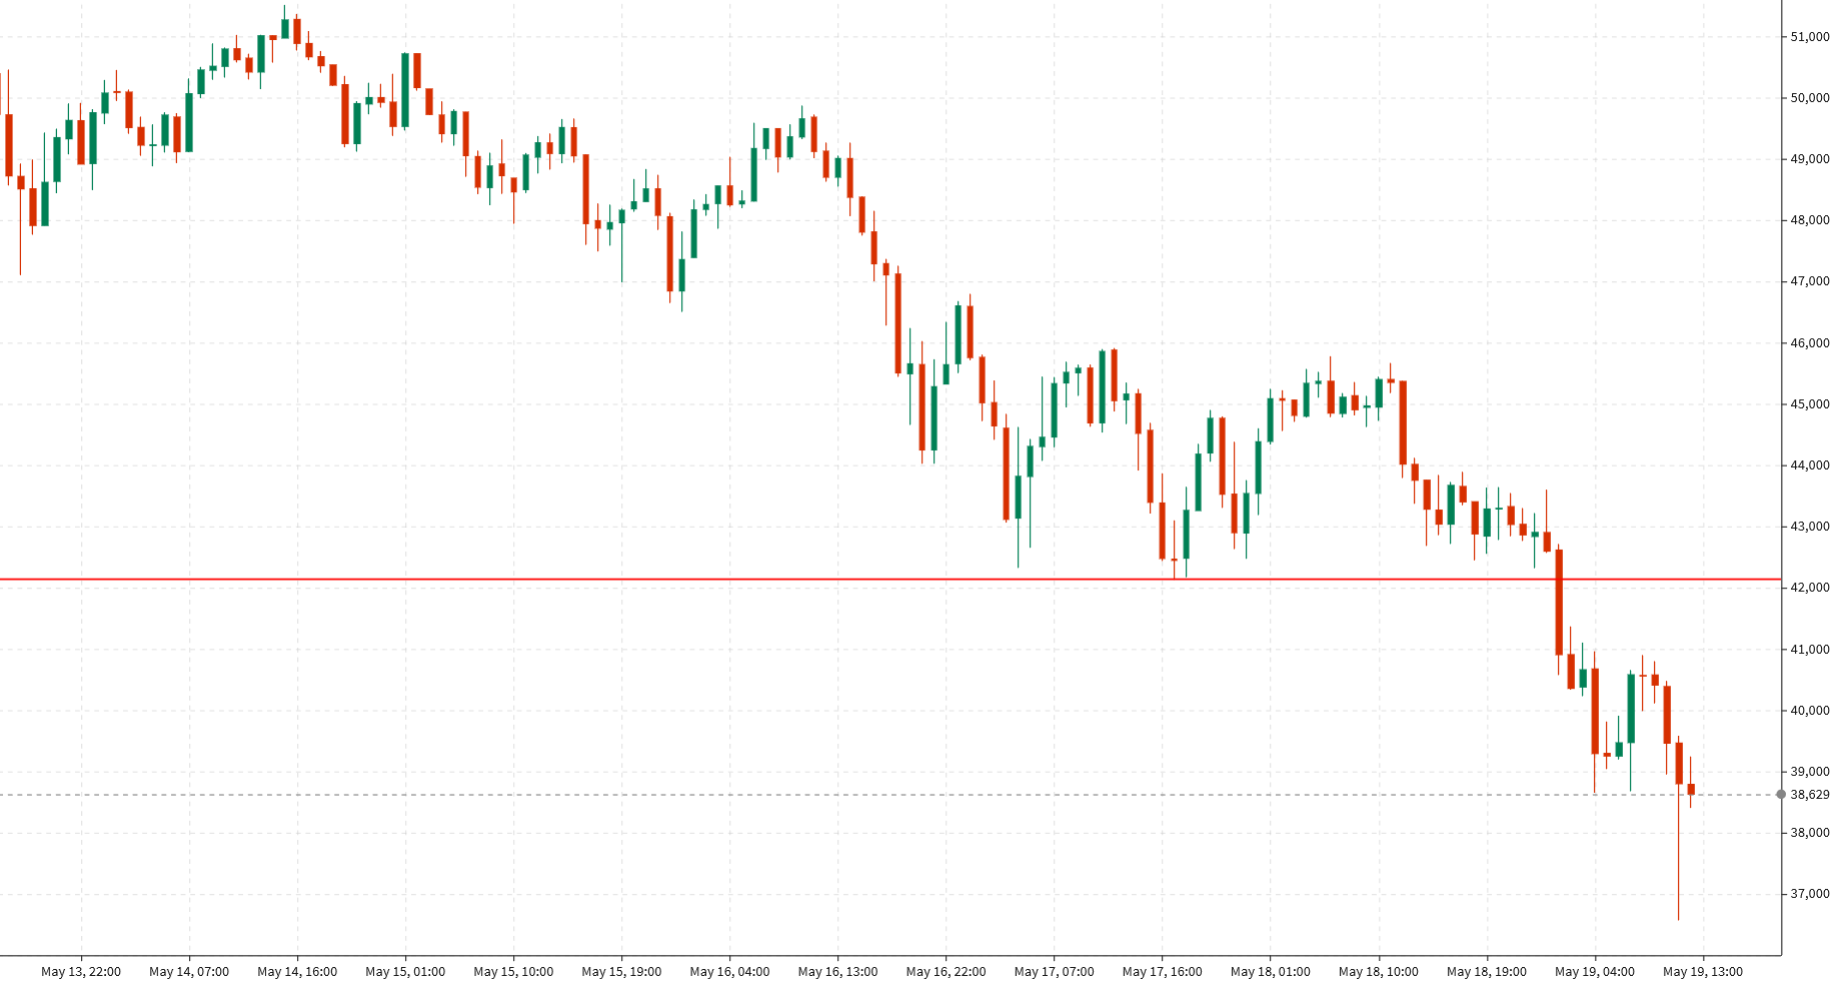Click the gray dot beside the 38,629 price
1837x983 pixels.
tap(1781, 795)
